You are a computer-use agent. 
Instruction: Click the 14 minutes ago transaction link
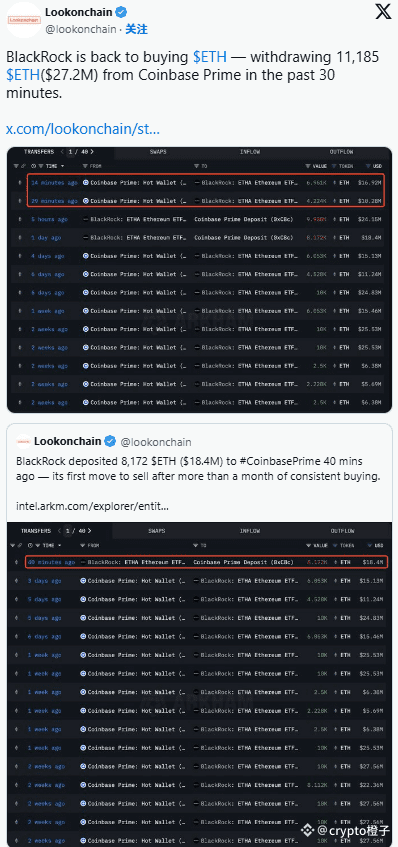[x=54, y=183]
